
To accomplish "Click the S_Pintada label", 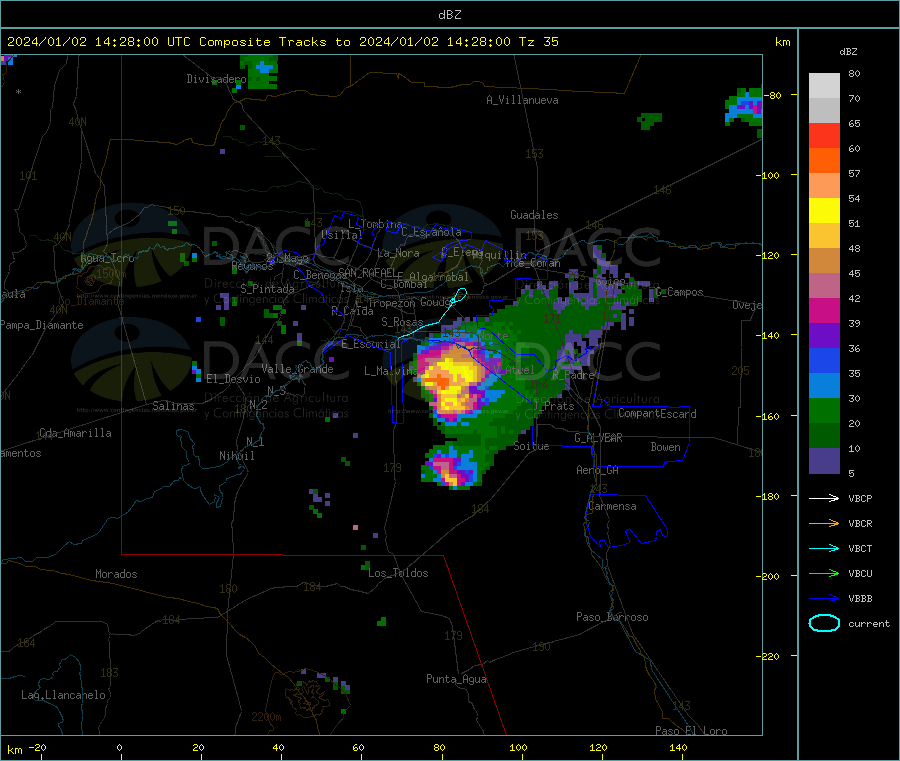I will [267, 289].
